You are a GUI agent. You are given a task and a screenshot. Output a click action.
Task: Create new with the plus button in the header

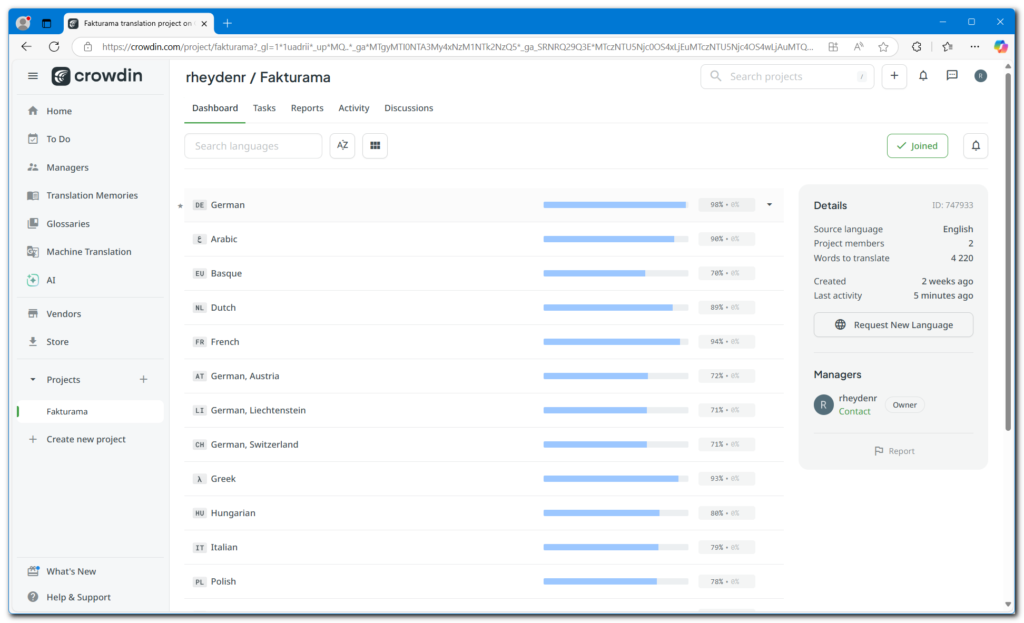pos(894,76)
